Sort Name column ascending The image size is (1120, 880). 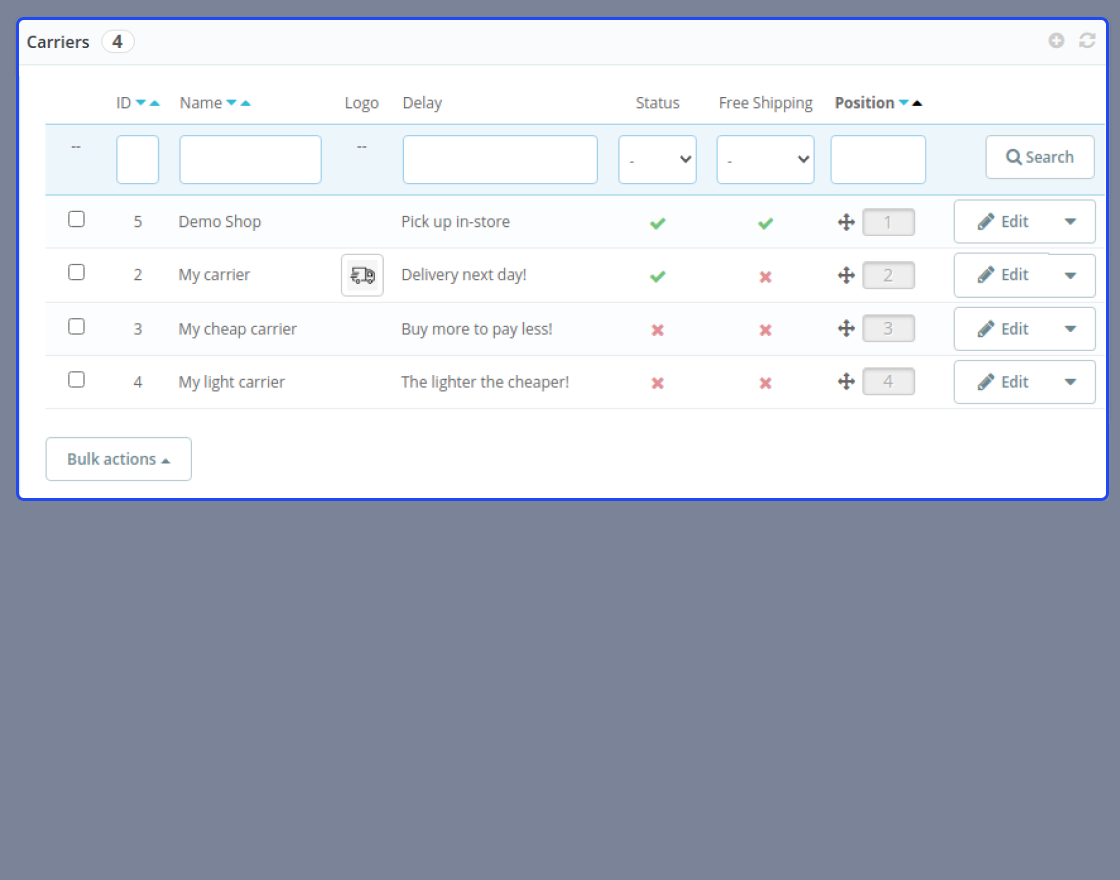tap(246, 103)
